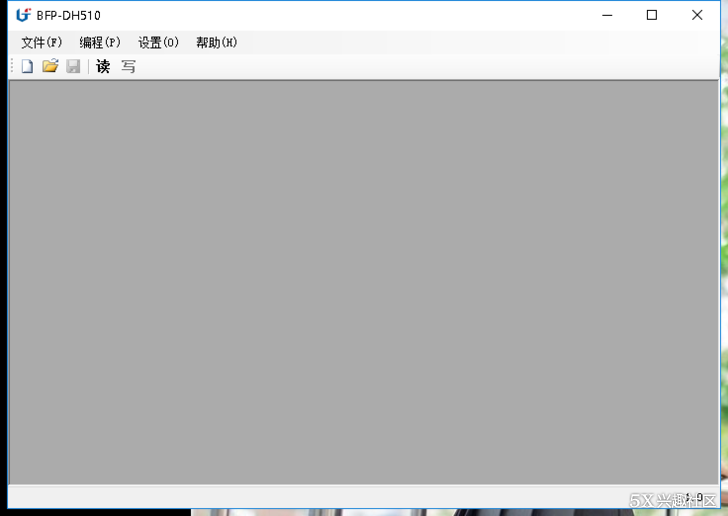The height and width of the screenshot is (516, 728).
Task: Click the BFP-DH510 app logo in title bar
Action: (x=23, y=15)
